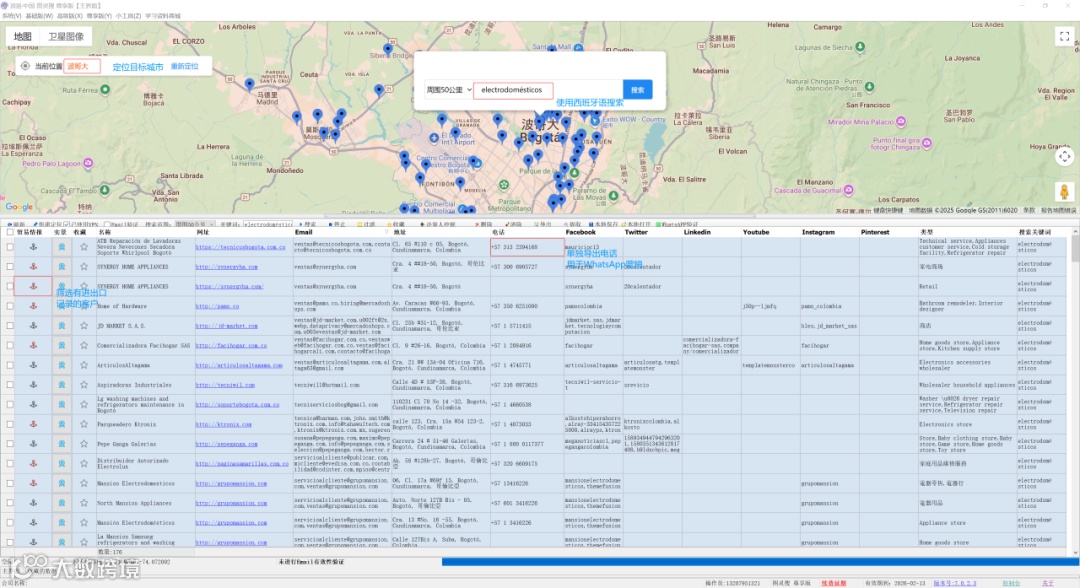The height and width of the screenshot is (588, 1080).
Task: Click the person icon in Pepe Ganga Galerias row
Action: coord(61,444)
